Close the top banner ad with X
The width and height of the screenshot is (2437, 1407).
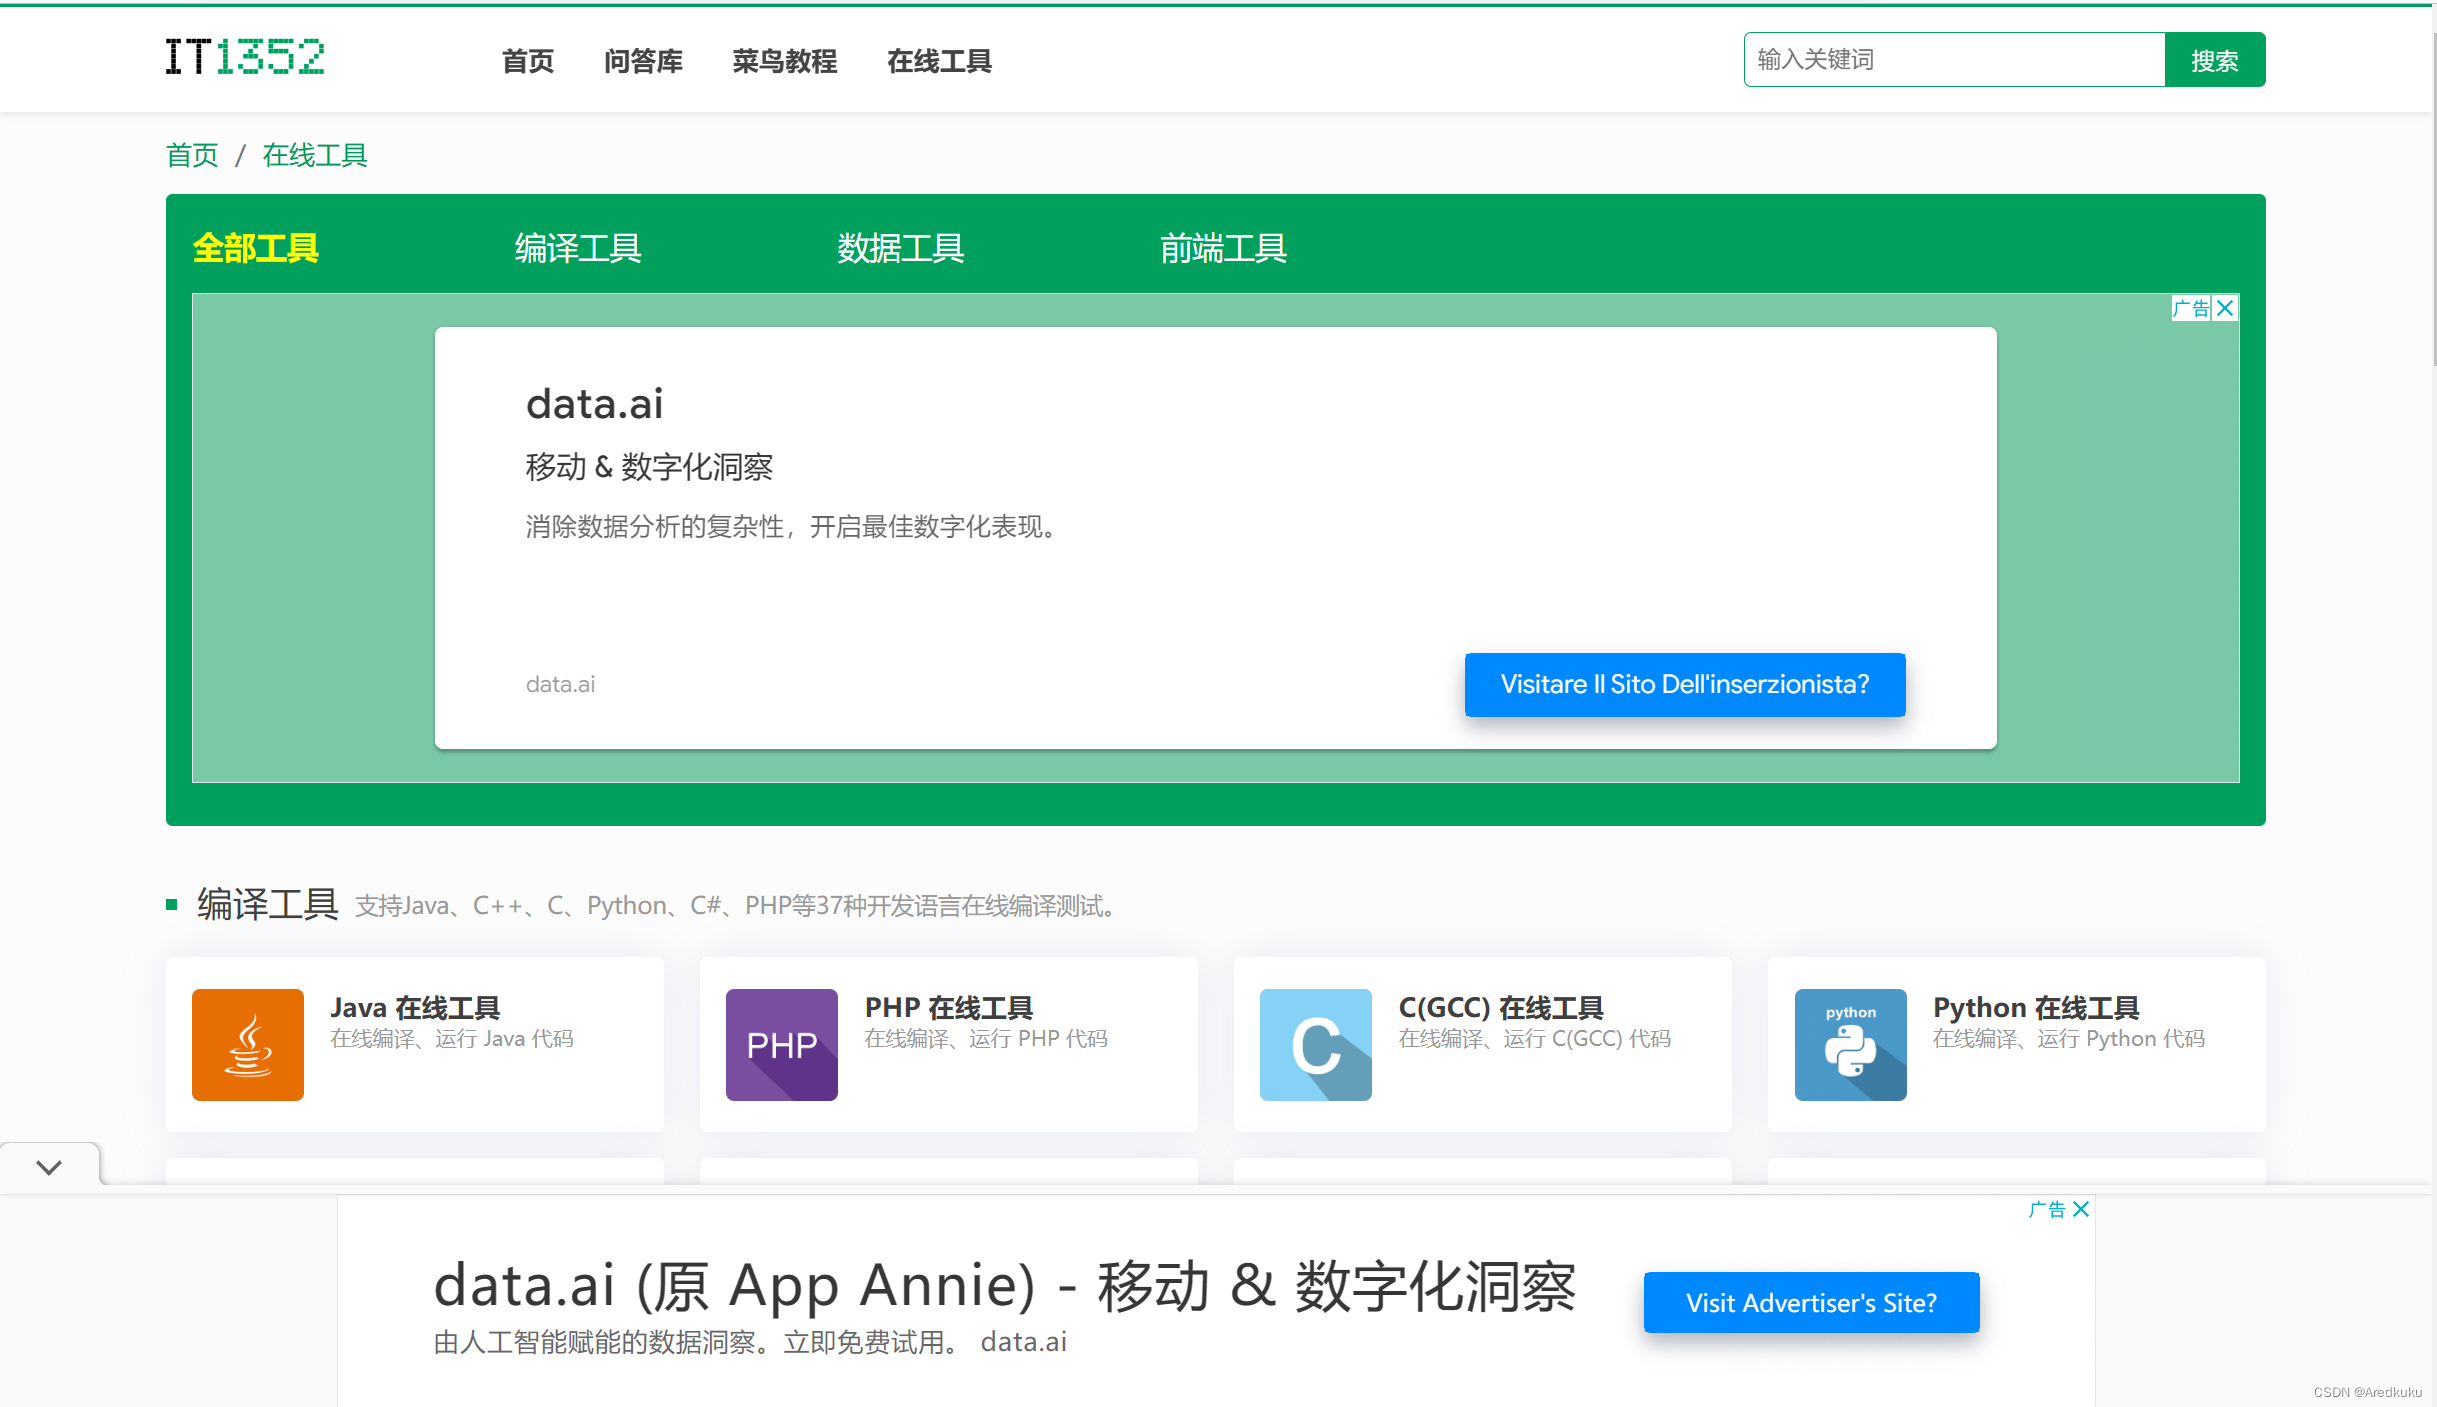coord(2225,308)
